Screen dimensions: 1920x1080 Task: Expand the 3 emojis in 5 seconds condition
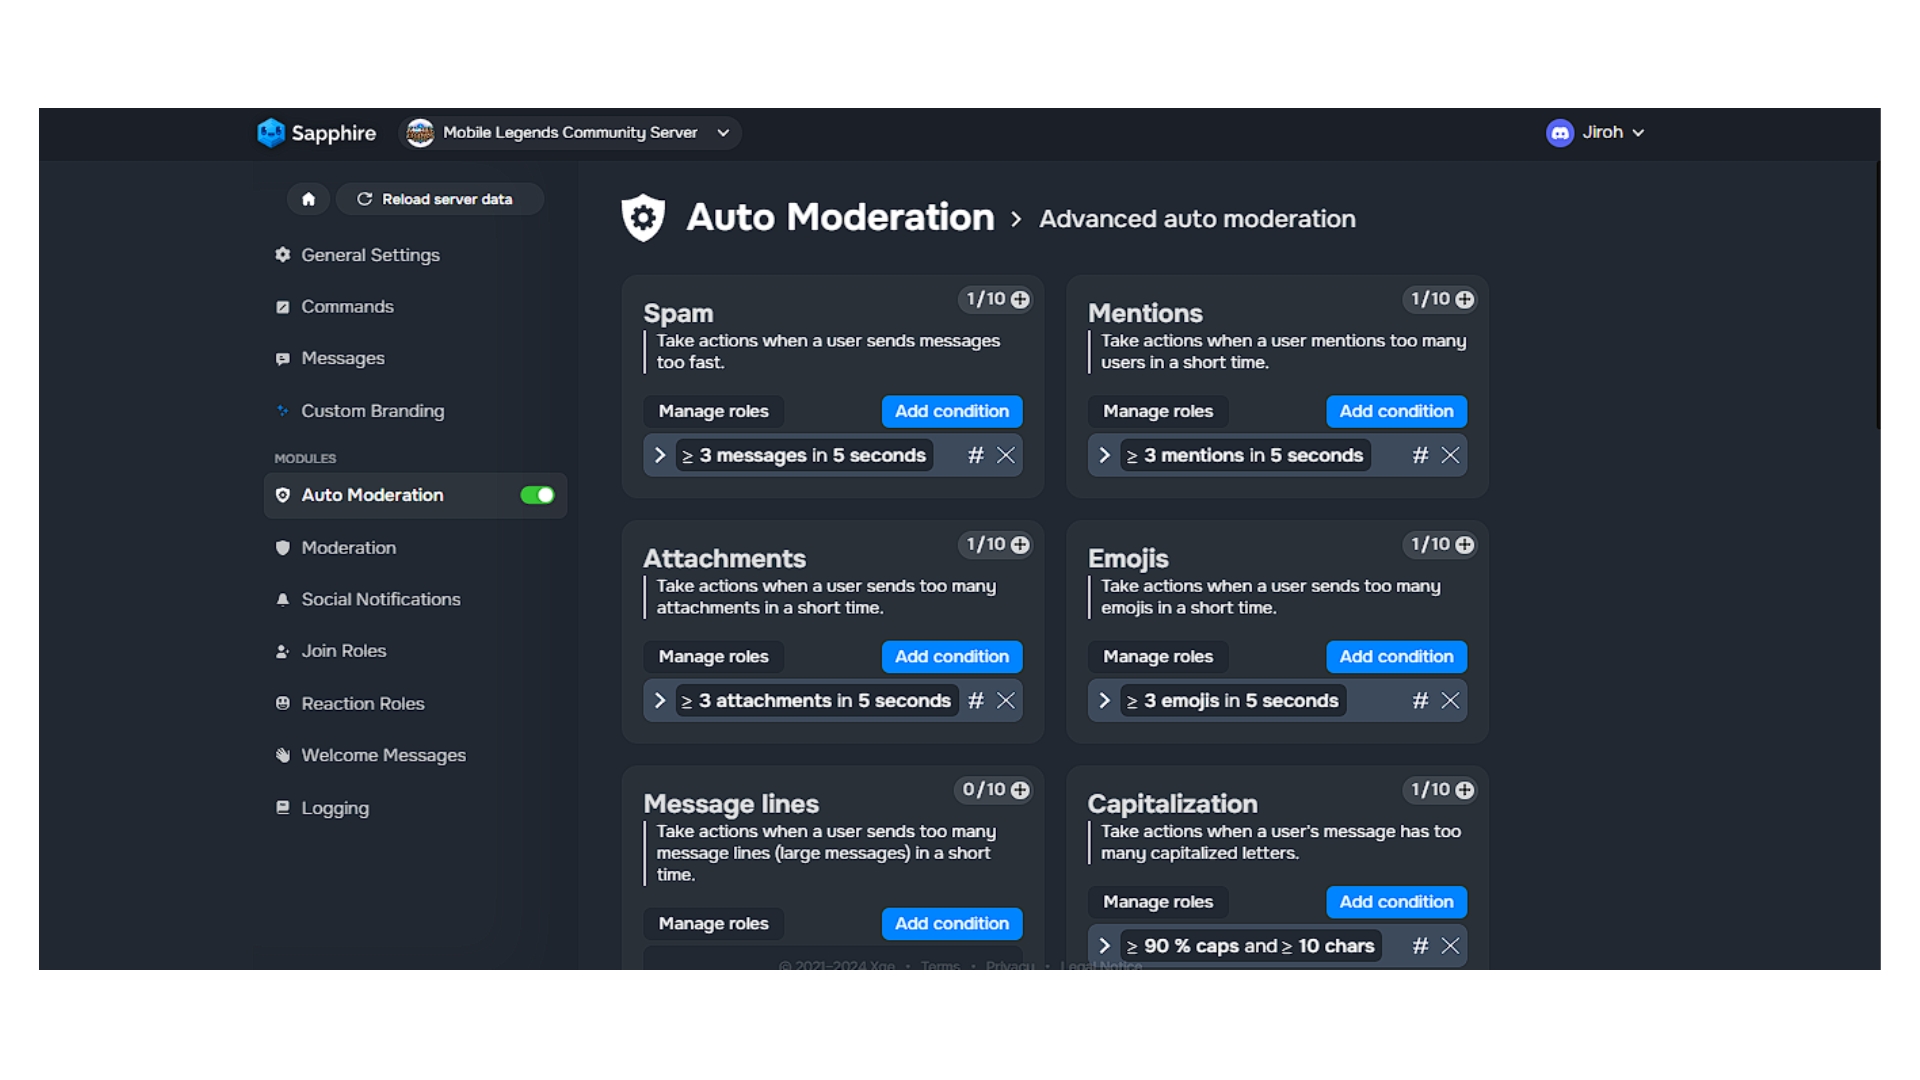(1104, 701)
